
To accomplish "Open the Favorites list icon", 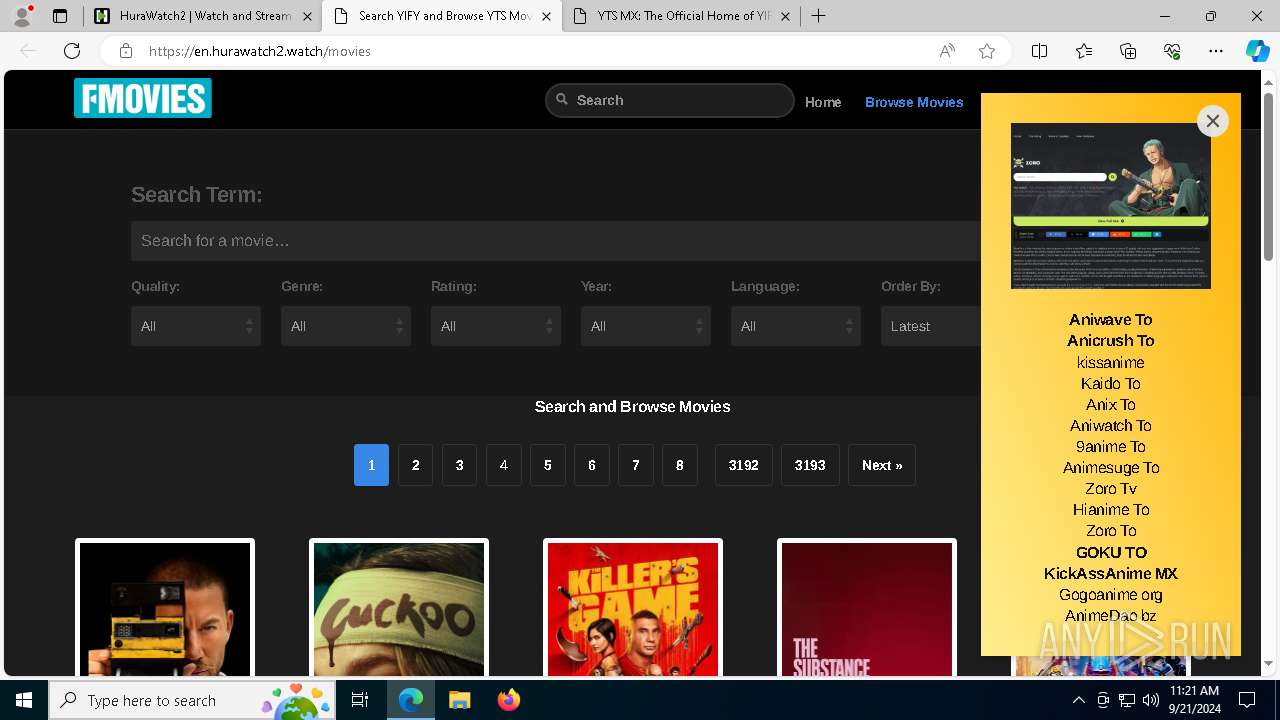I will 1084,51.
